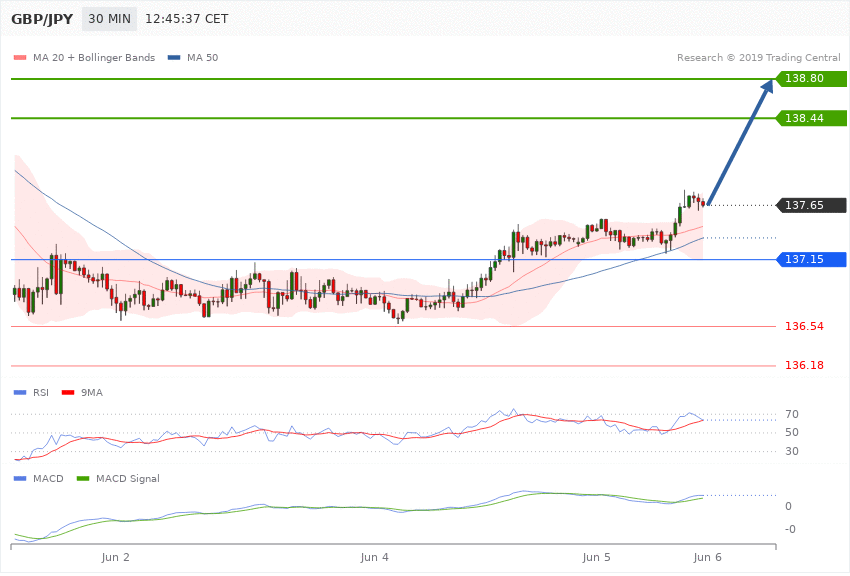
Task: Select the 137.15 pivot price tag
Action: pos(811,260)
